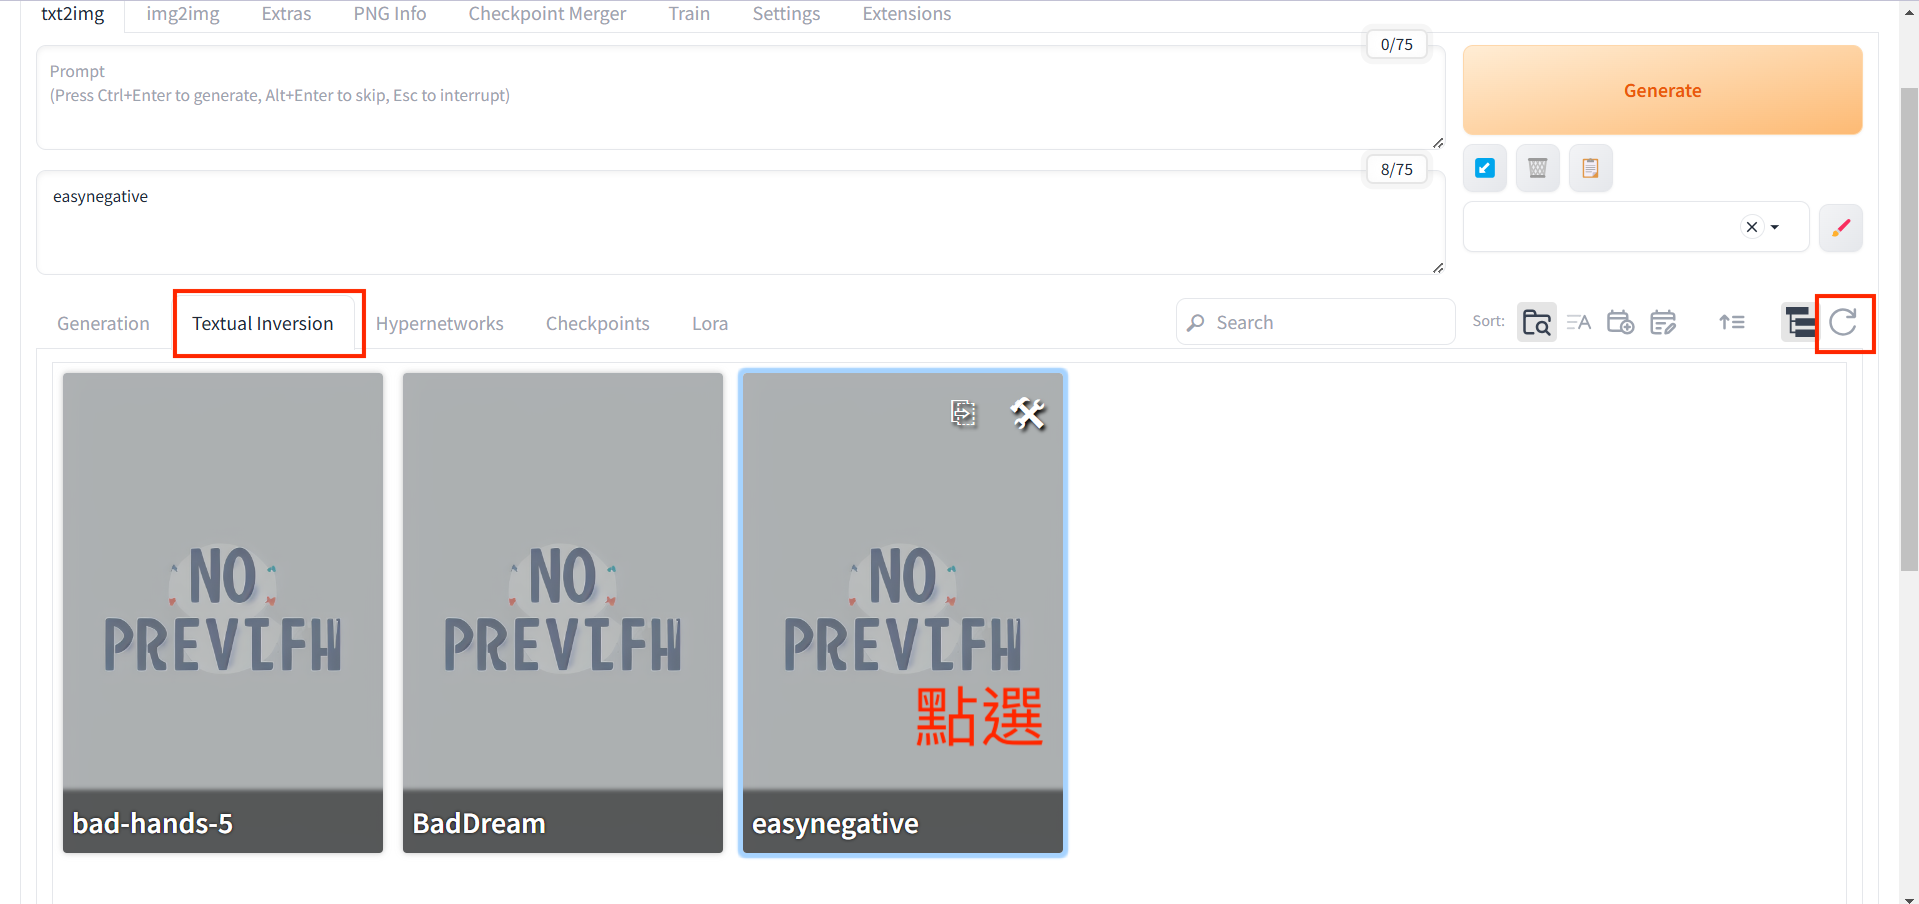Open the Lora sub-tab

coord(710,323)
